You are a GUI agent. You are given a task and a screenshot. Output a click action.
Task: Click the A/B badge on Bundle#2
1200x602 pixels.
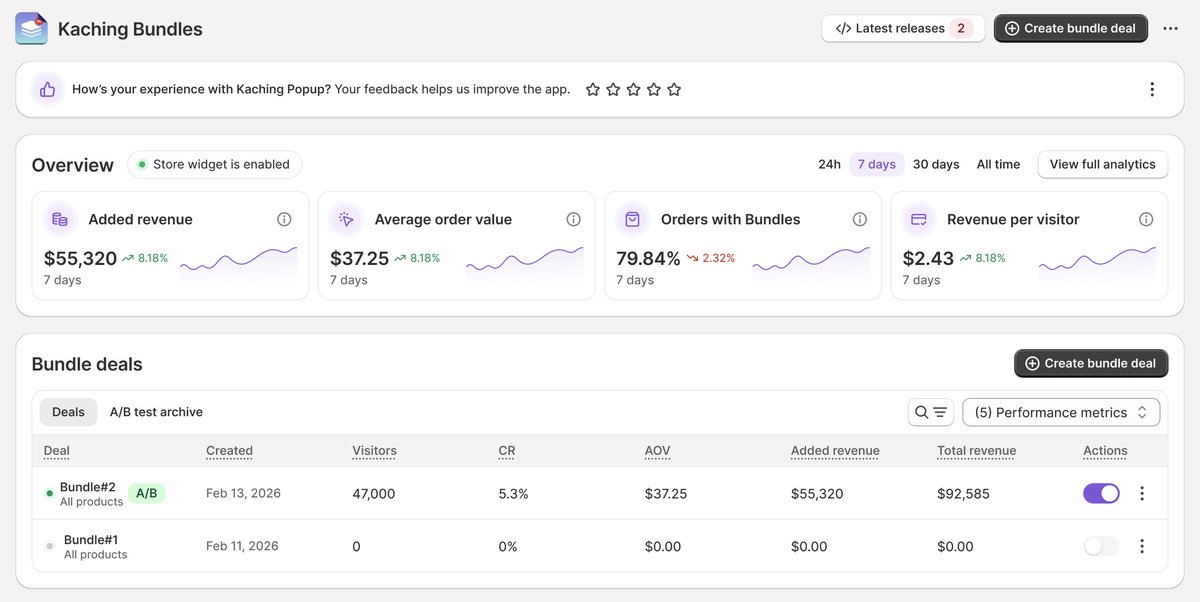147,493
